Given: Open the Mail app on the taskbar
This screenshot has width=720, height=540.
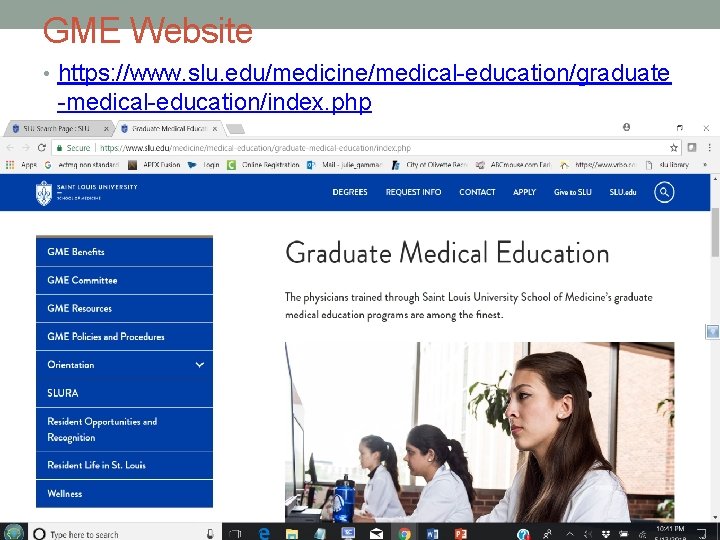Looking at the screenshot, I should coord(377,534).
